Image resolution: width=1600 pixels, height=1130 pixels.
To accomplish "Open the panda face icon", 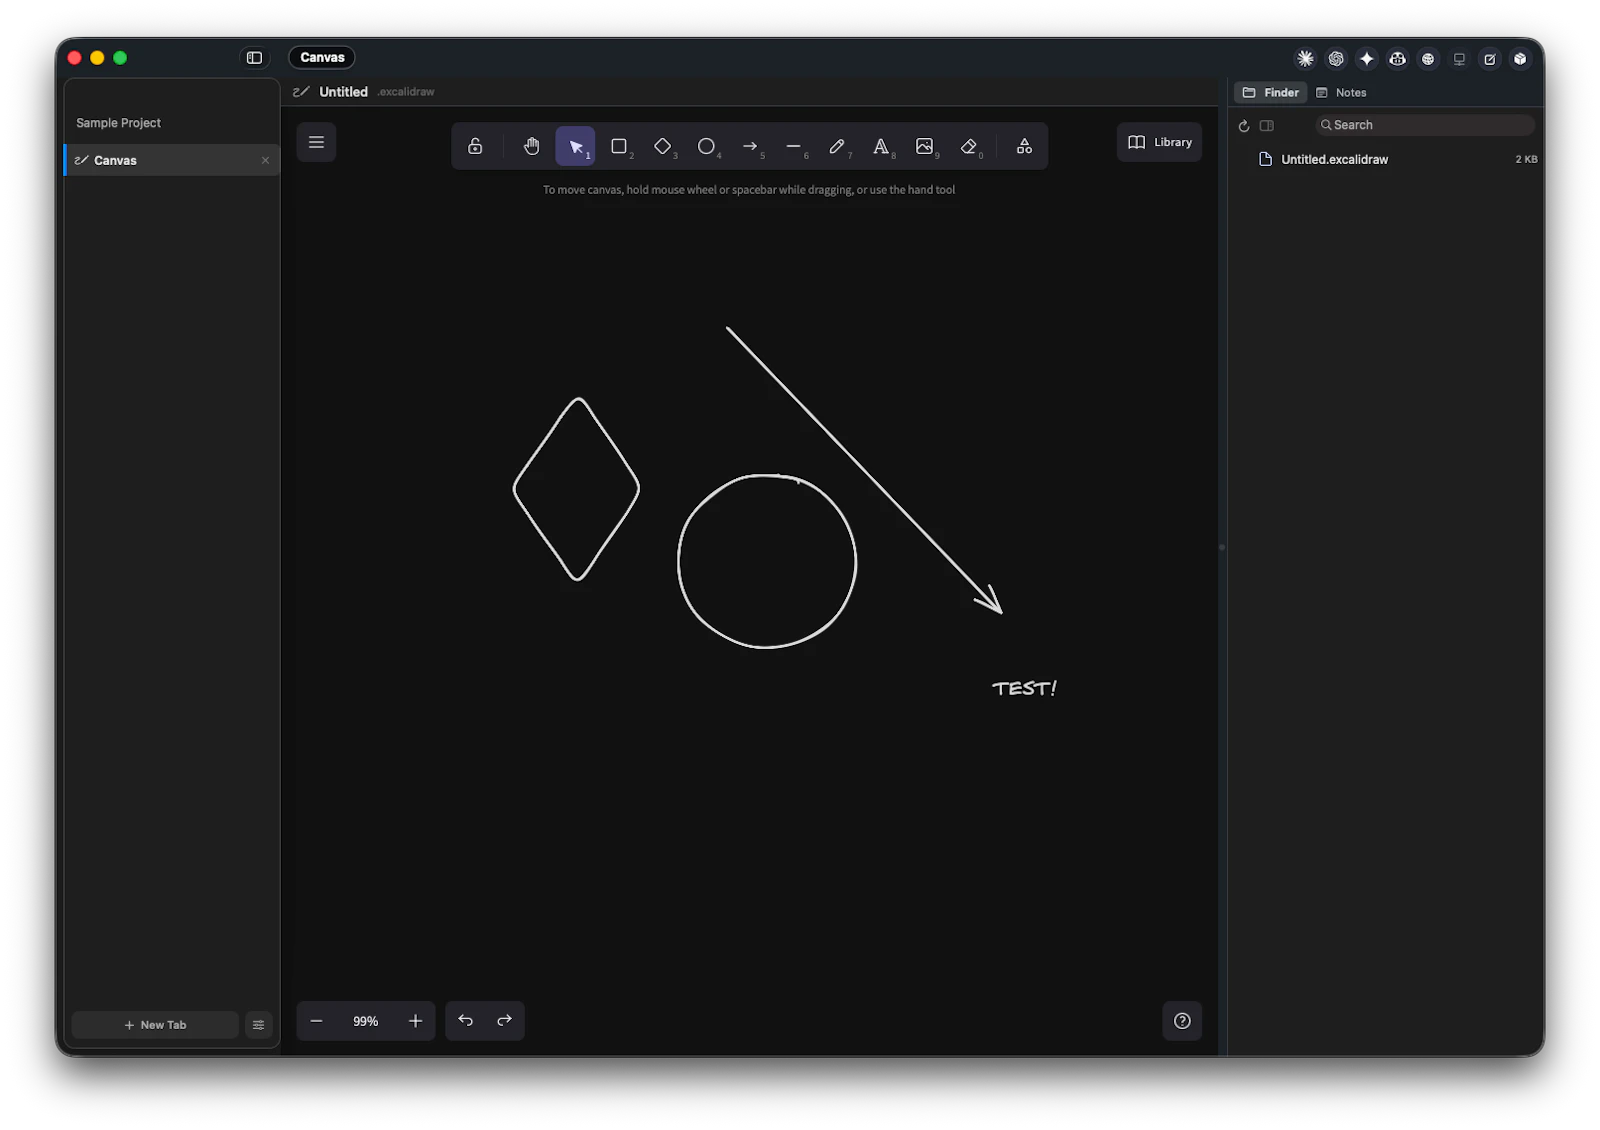I will point(1397,59).
